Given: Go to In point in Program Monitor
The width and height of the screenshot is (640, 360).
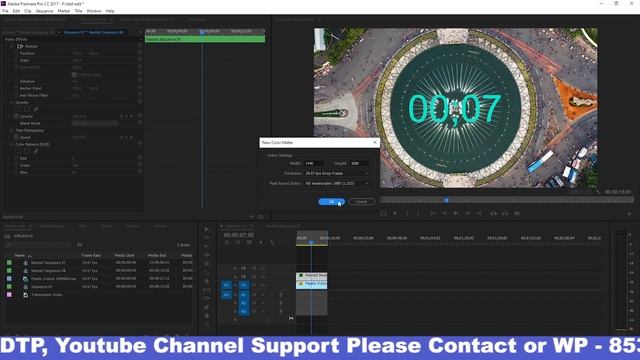Looking at the screenshot, I should click(x=433, y=213).
